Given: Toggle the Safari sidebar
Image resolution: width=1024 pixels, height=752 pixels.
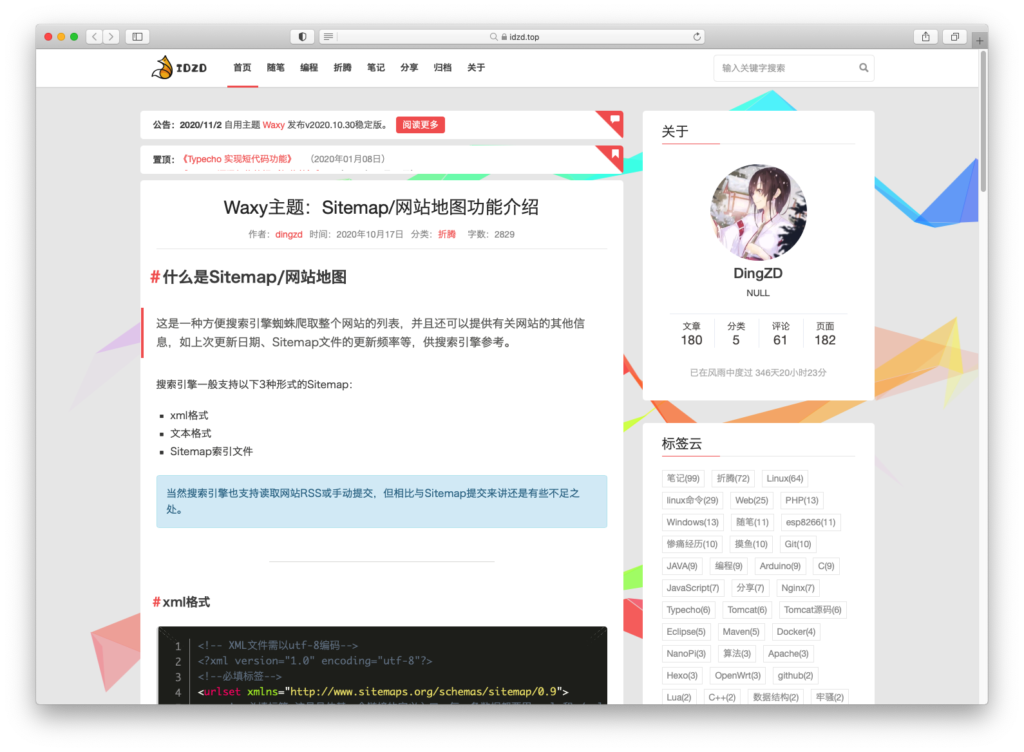Looking at the screenshot, I should [x=137, y=37].
